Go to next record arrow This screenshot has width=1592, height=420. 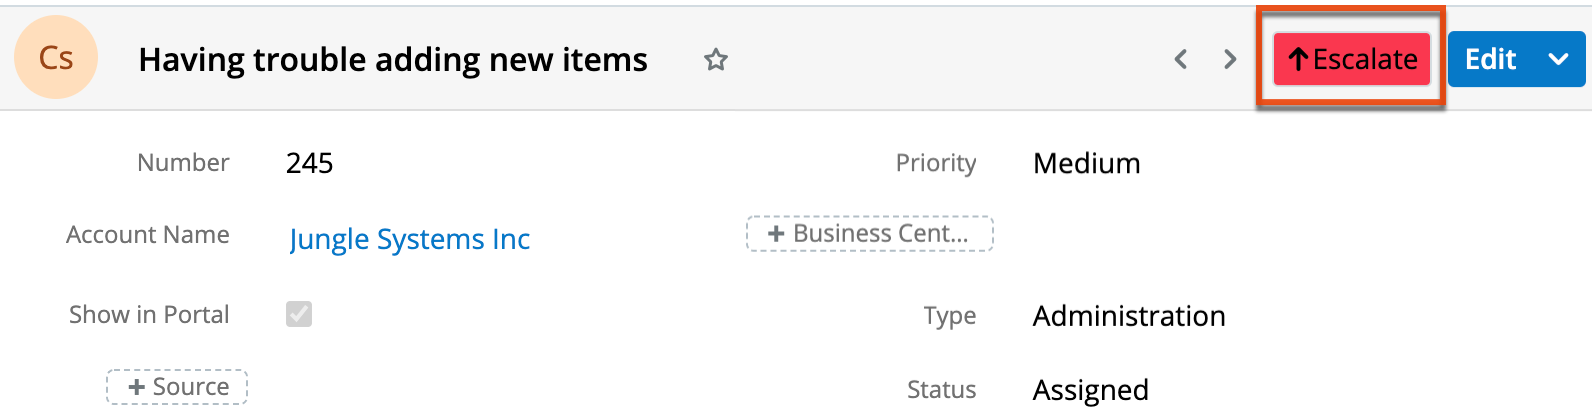pos(1230,60)
